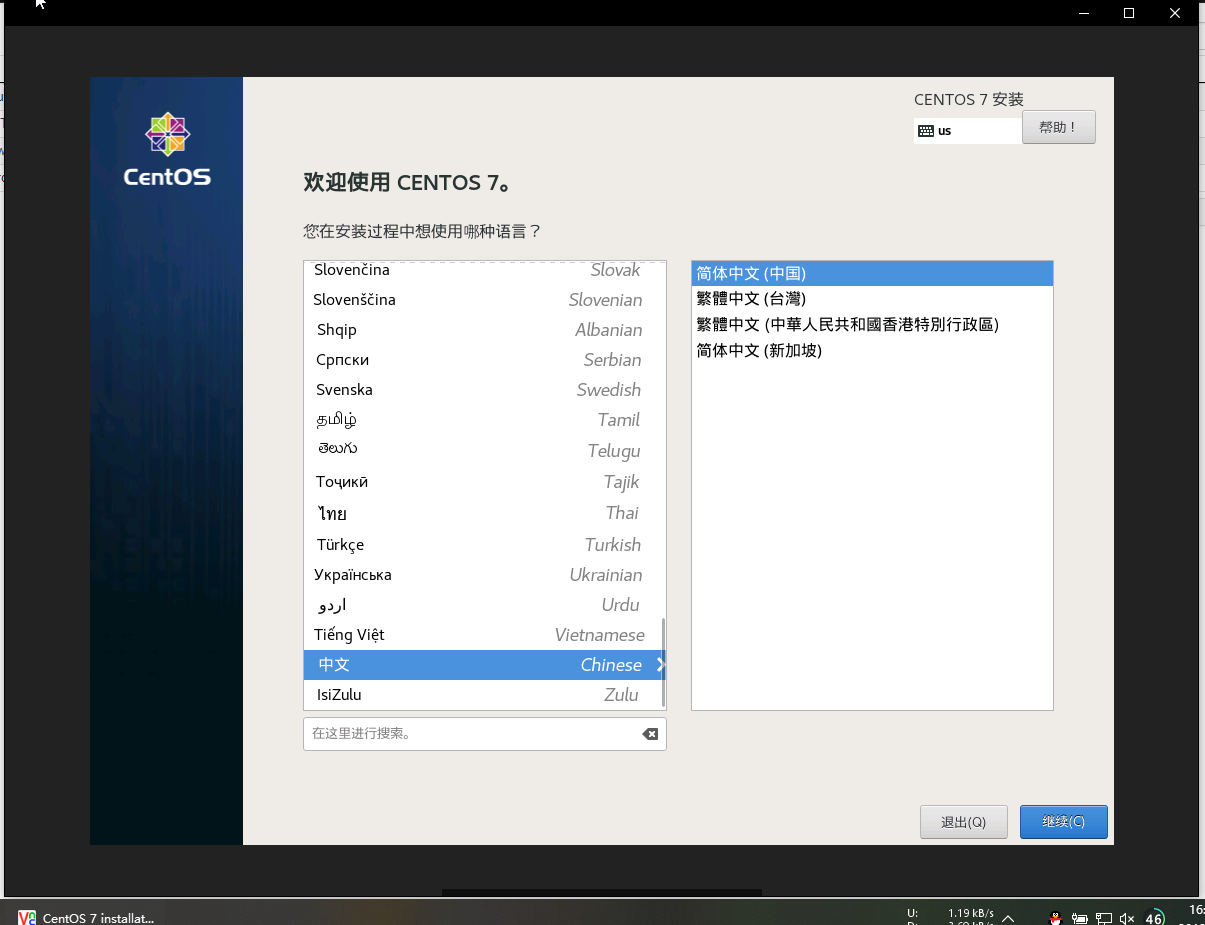
Task: Click the battery power tray icon
Action: [1079, 917]
